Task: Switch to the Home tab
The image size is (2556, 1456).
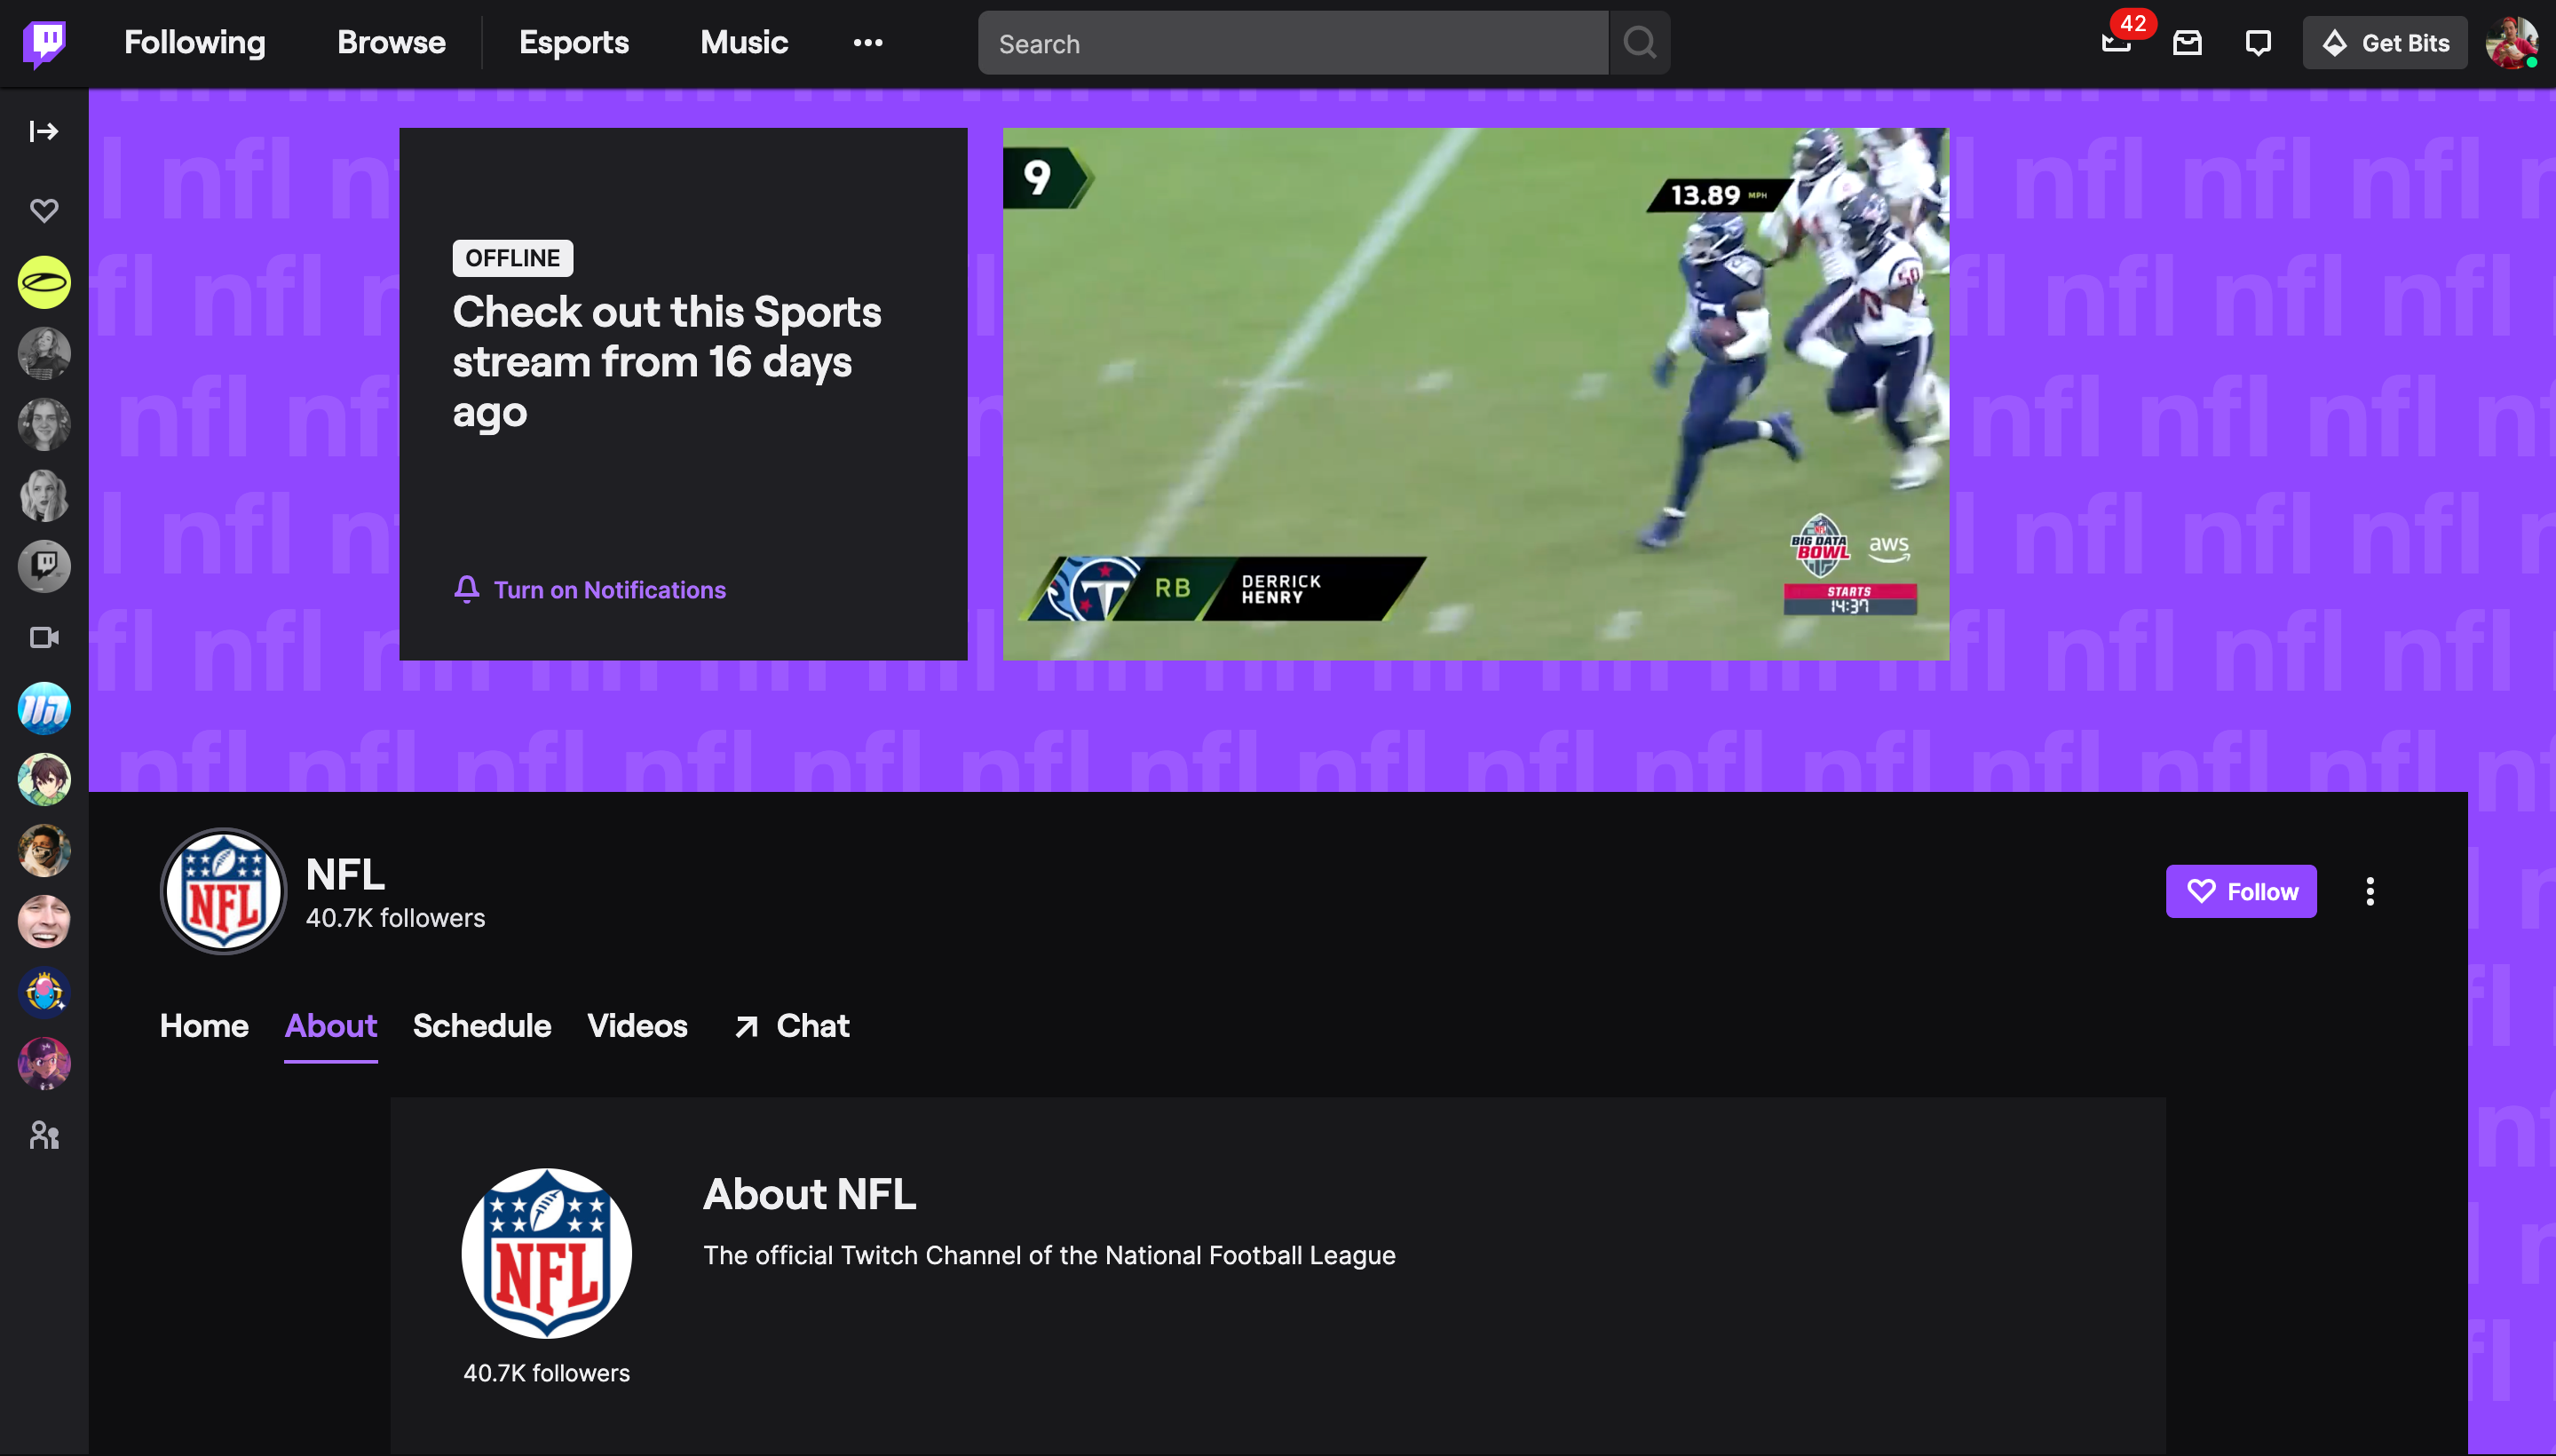Action: tap(204, 1025)
